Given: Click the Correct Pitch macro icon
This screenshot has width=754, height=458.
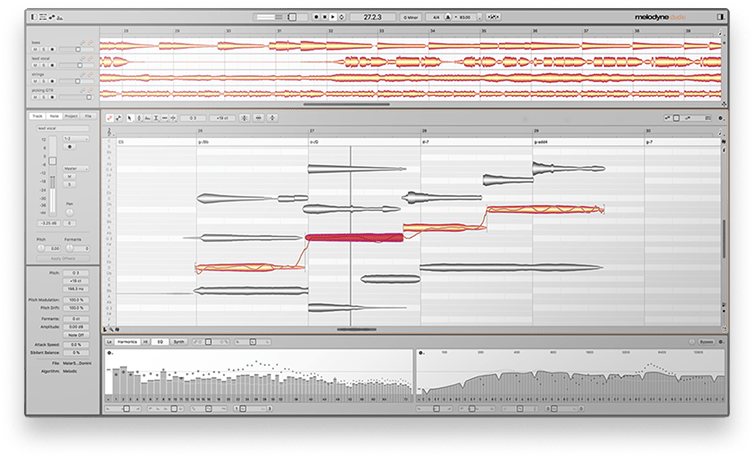Looking at the screenshot, I should [x=244, y=117].
